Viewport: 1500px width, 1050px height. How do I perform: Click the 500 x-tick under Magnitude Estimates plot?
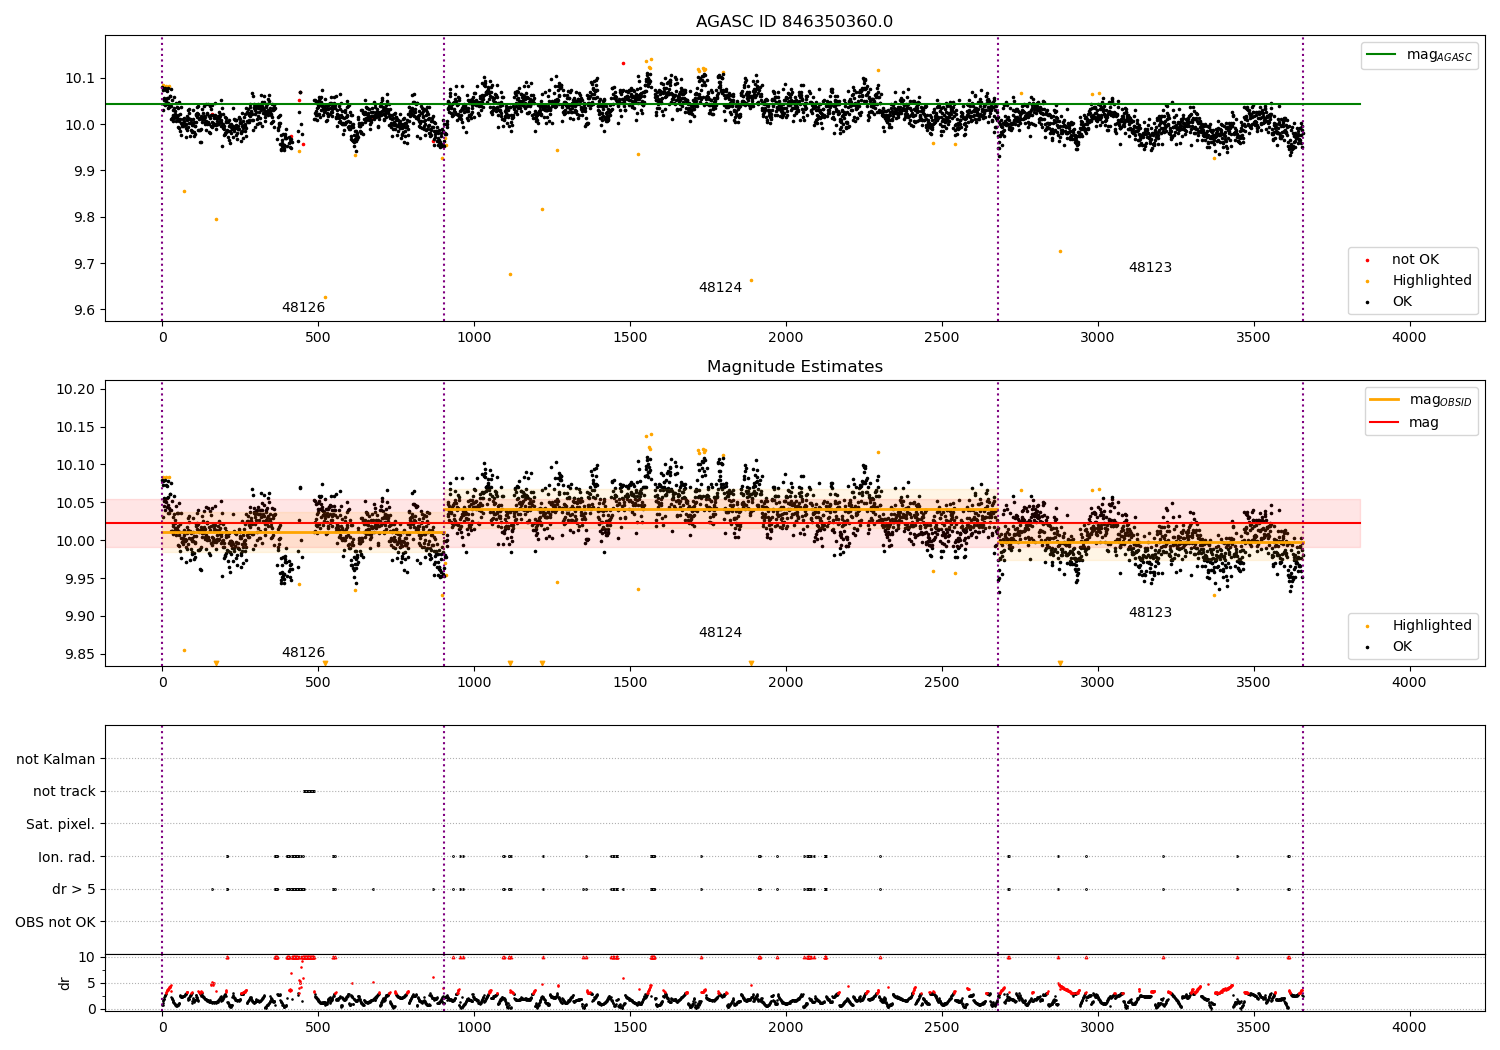[318, 682]
